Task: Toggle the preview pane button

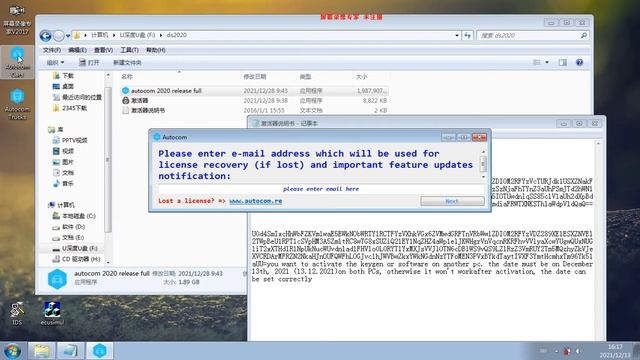Action: [x=563, y=62]
